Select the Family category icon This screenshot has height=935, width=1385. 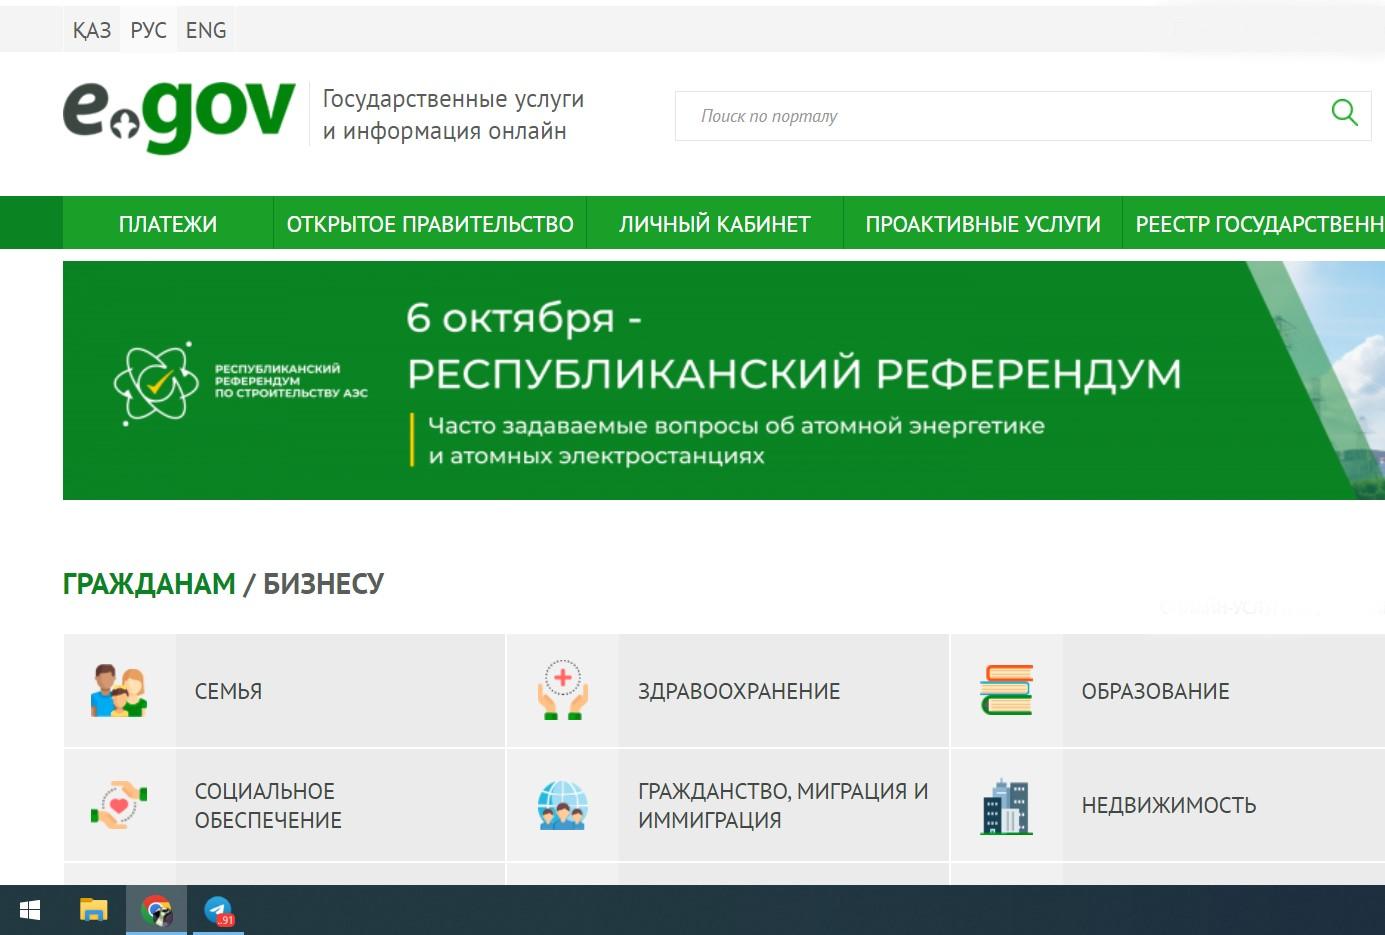point(119,691)
